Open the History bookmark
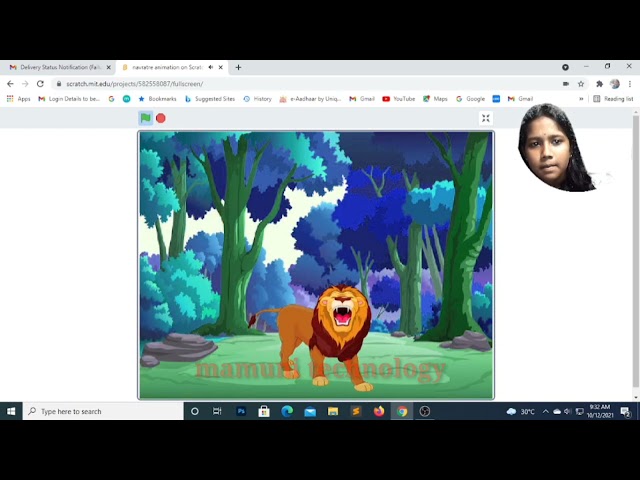The image size is (640, 480). pos(257,99)
